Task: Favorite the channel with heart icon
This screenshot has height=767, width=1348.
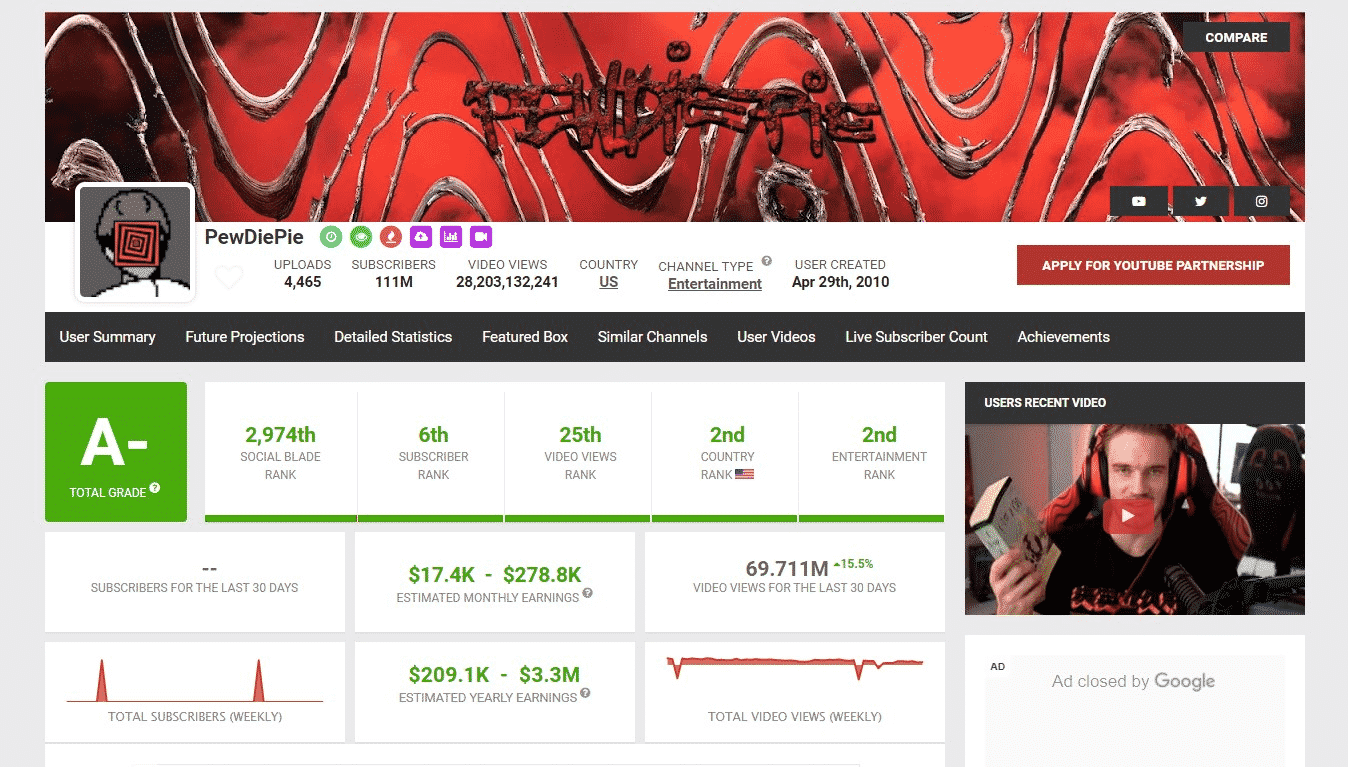Action: [x=229, y=277]
